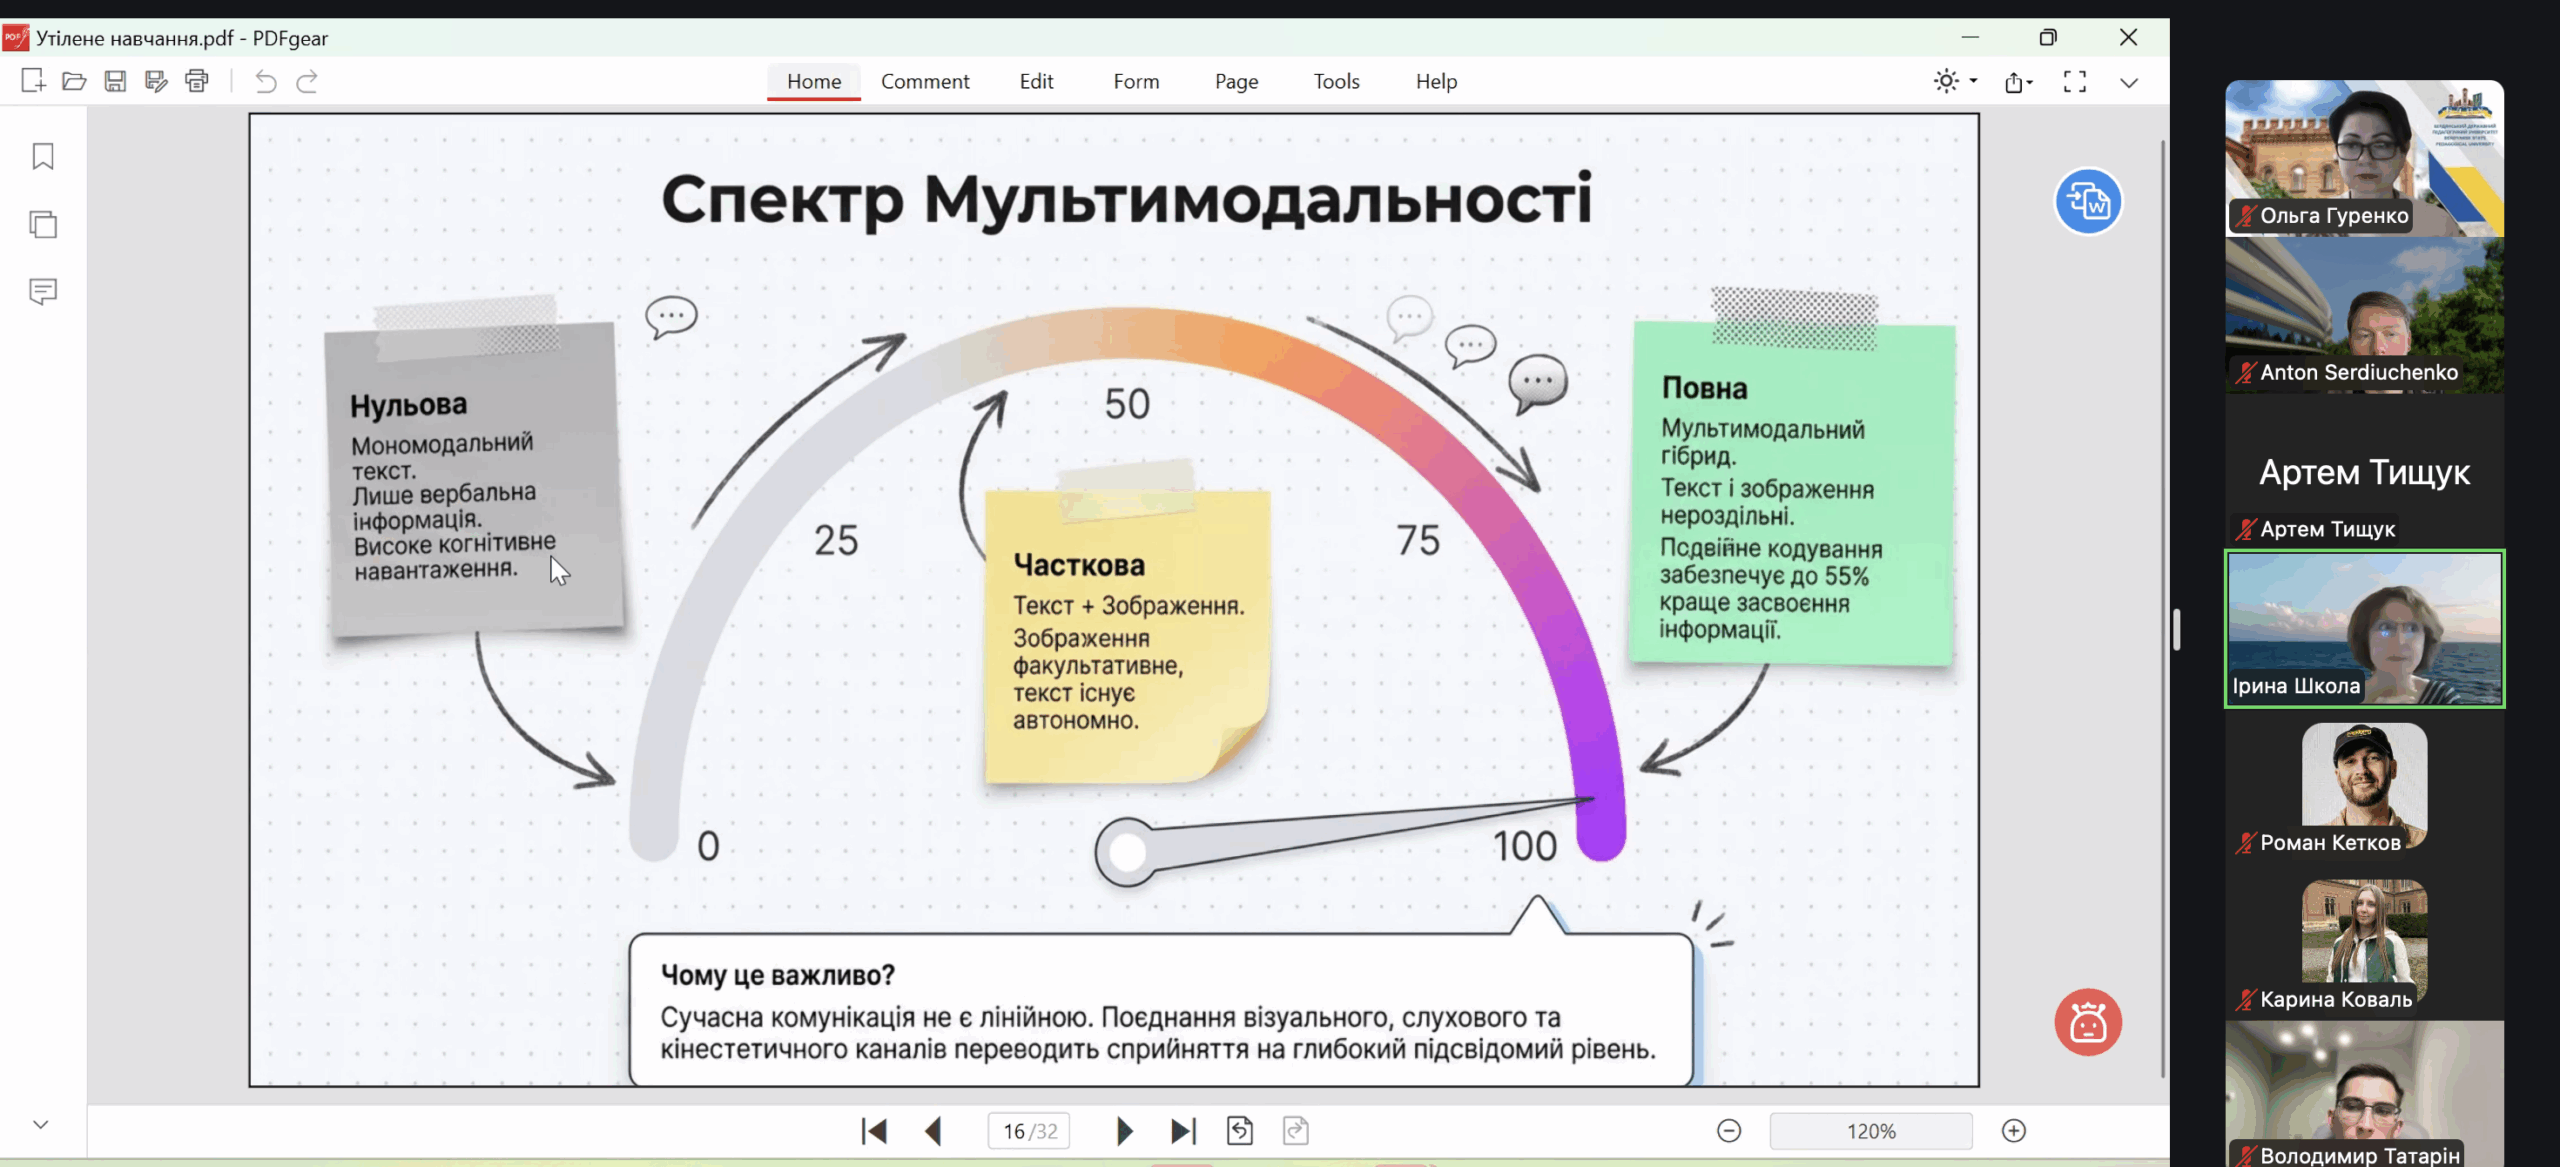The width and height of the screenshot is (2560, 1167).
Task: Switch to the Comment tab
Action: point(925,81)
